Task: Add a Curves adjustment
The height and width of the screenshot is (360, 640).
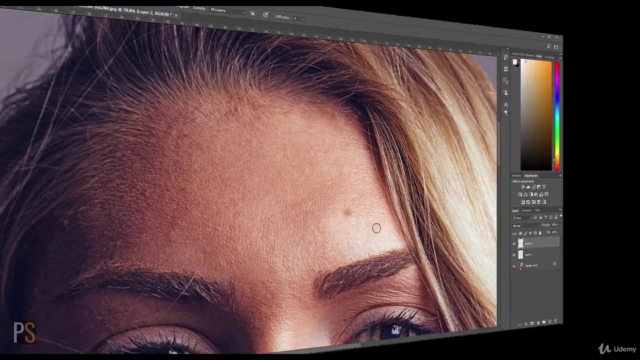Action: (533, 187)
